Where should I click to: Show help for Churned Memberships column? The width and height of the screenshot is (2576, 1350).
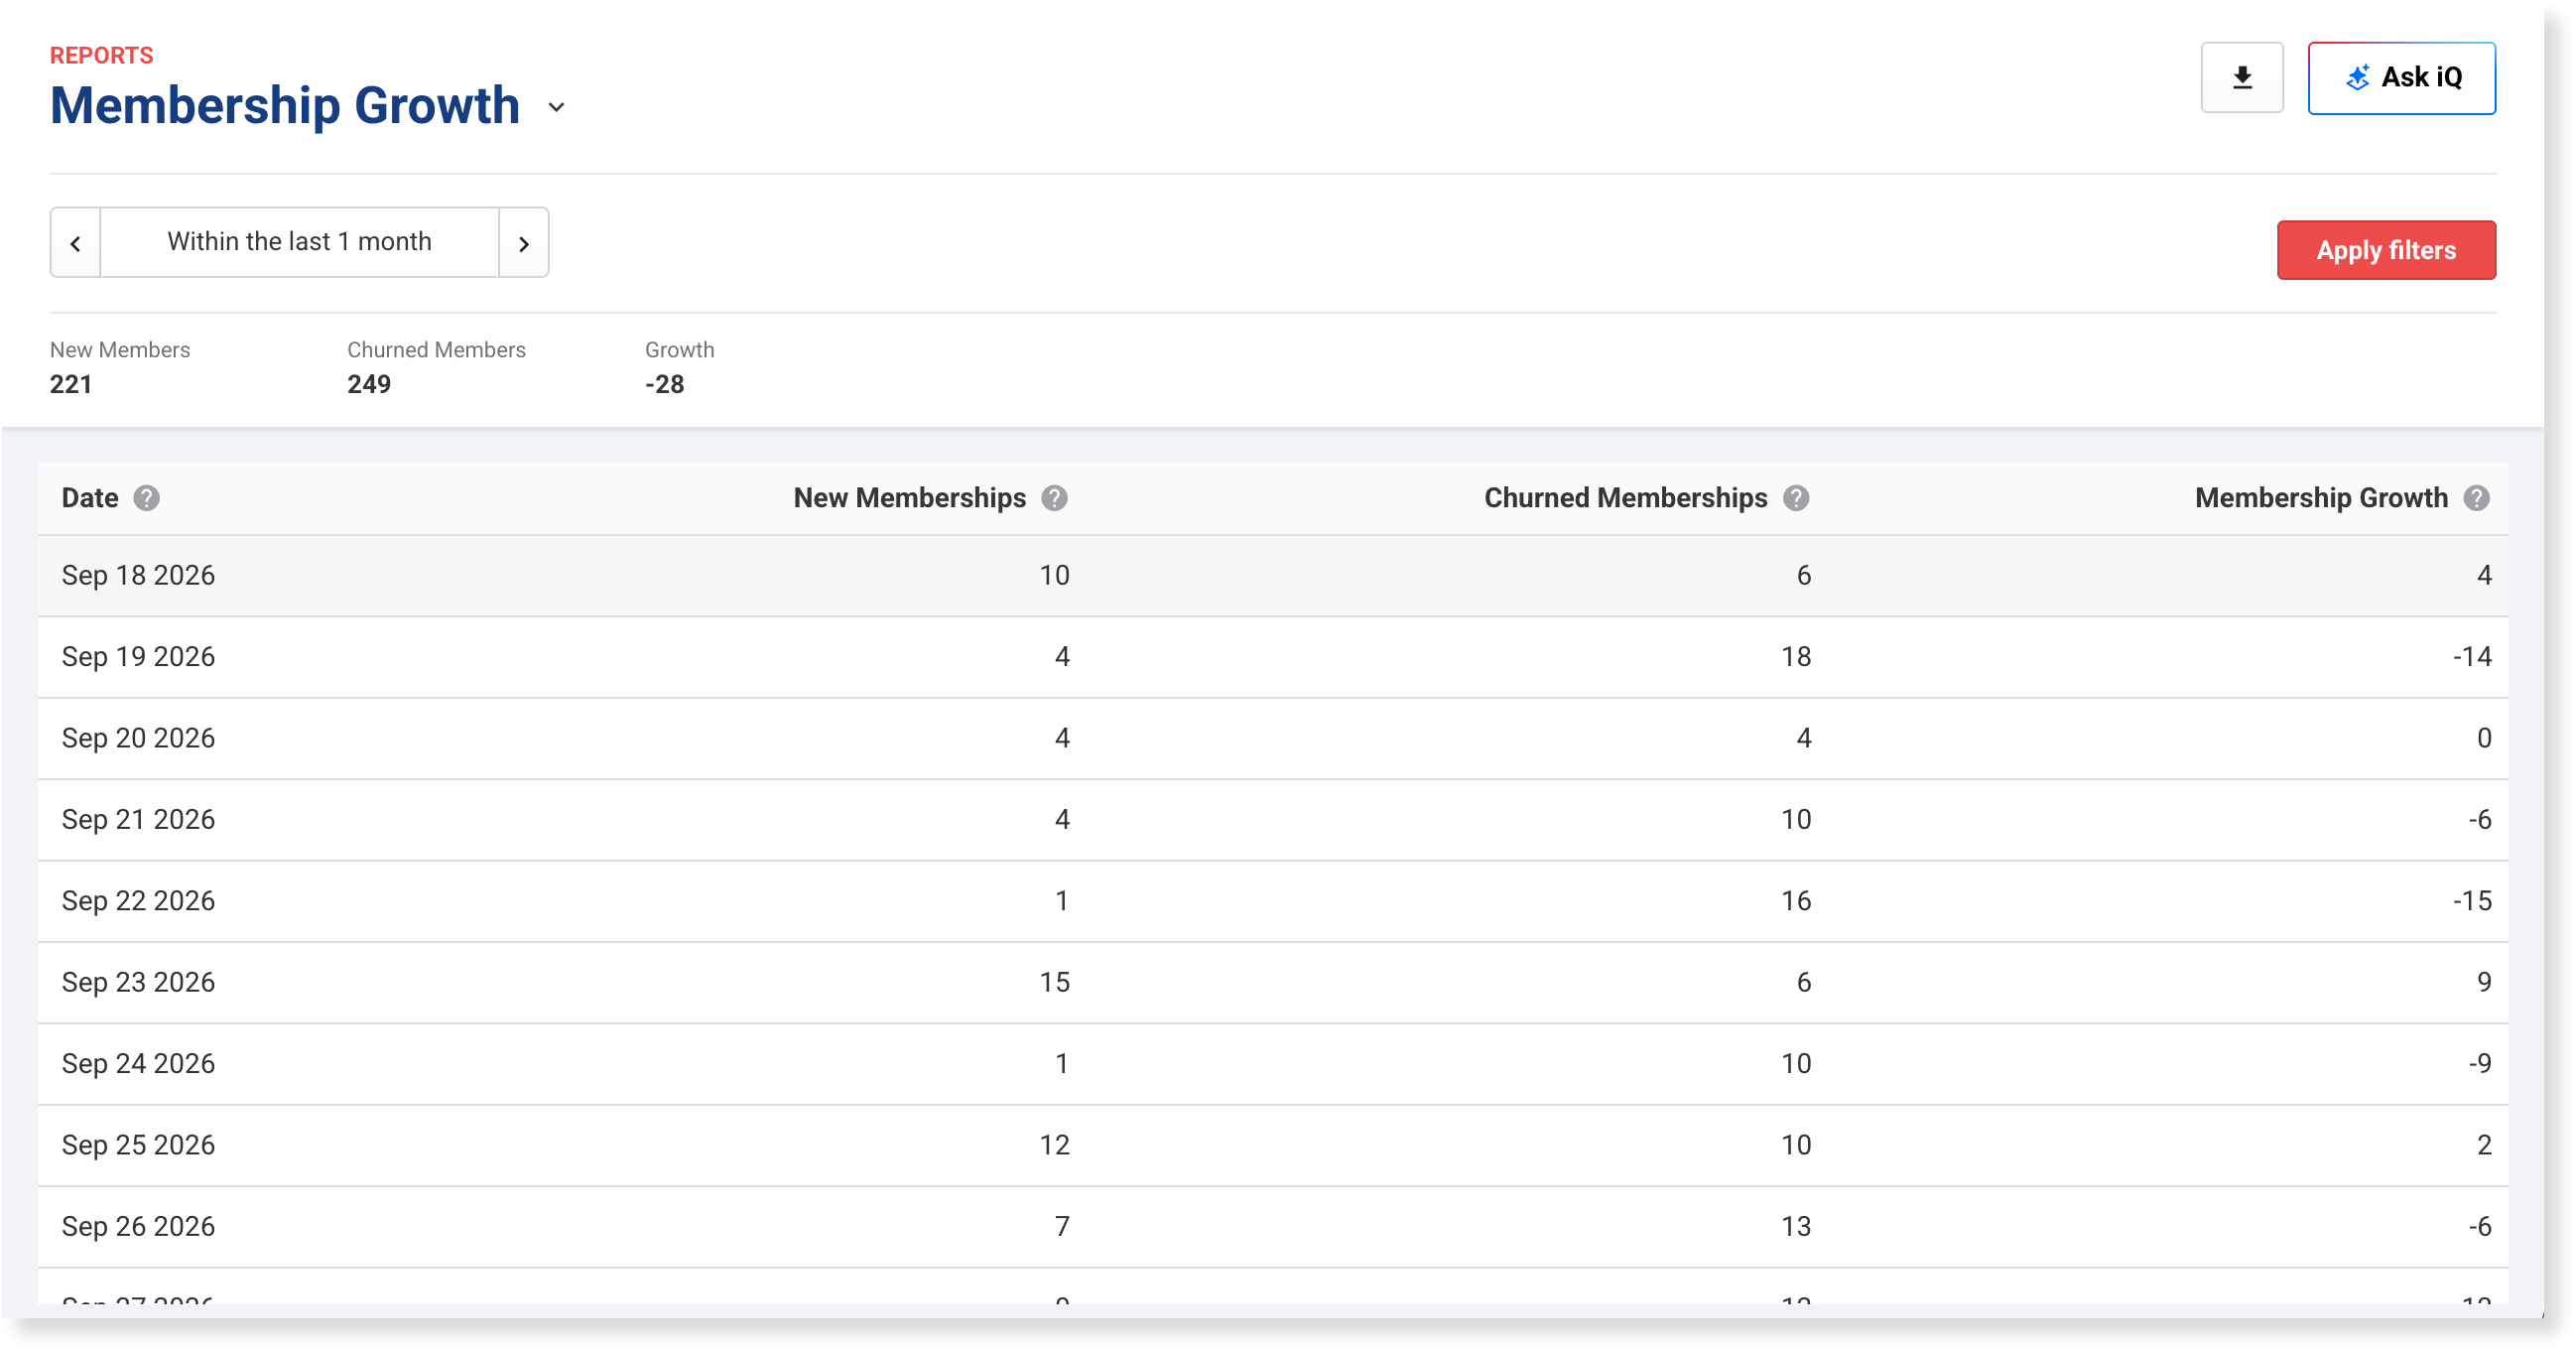coord(1795,498)
